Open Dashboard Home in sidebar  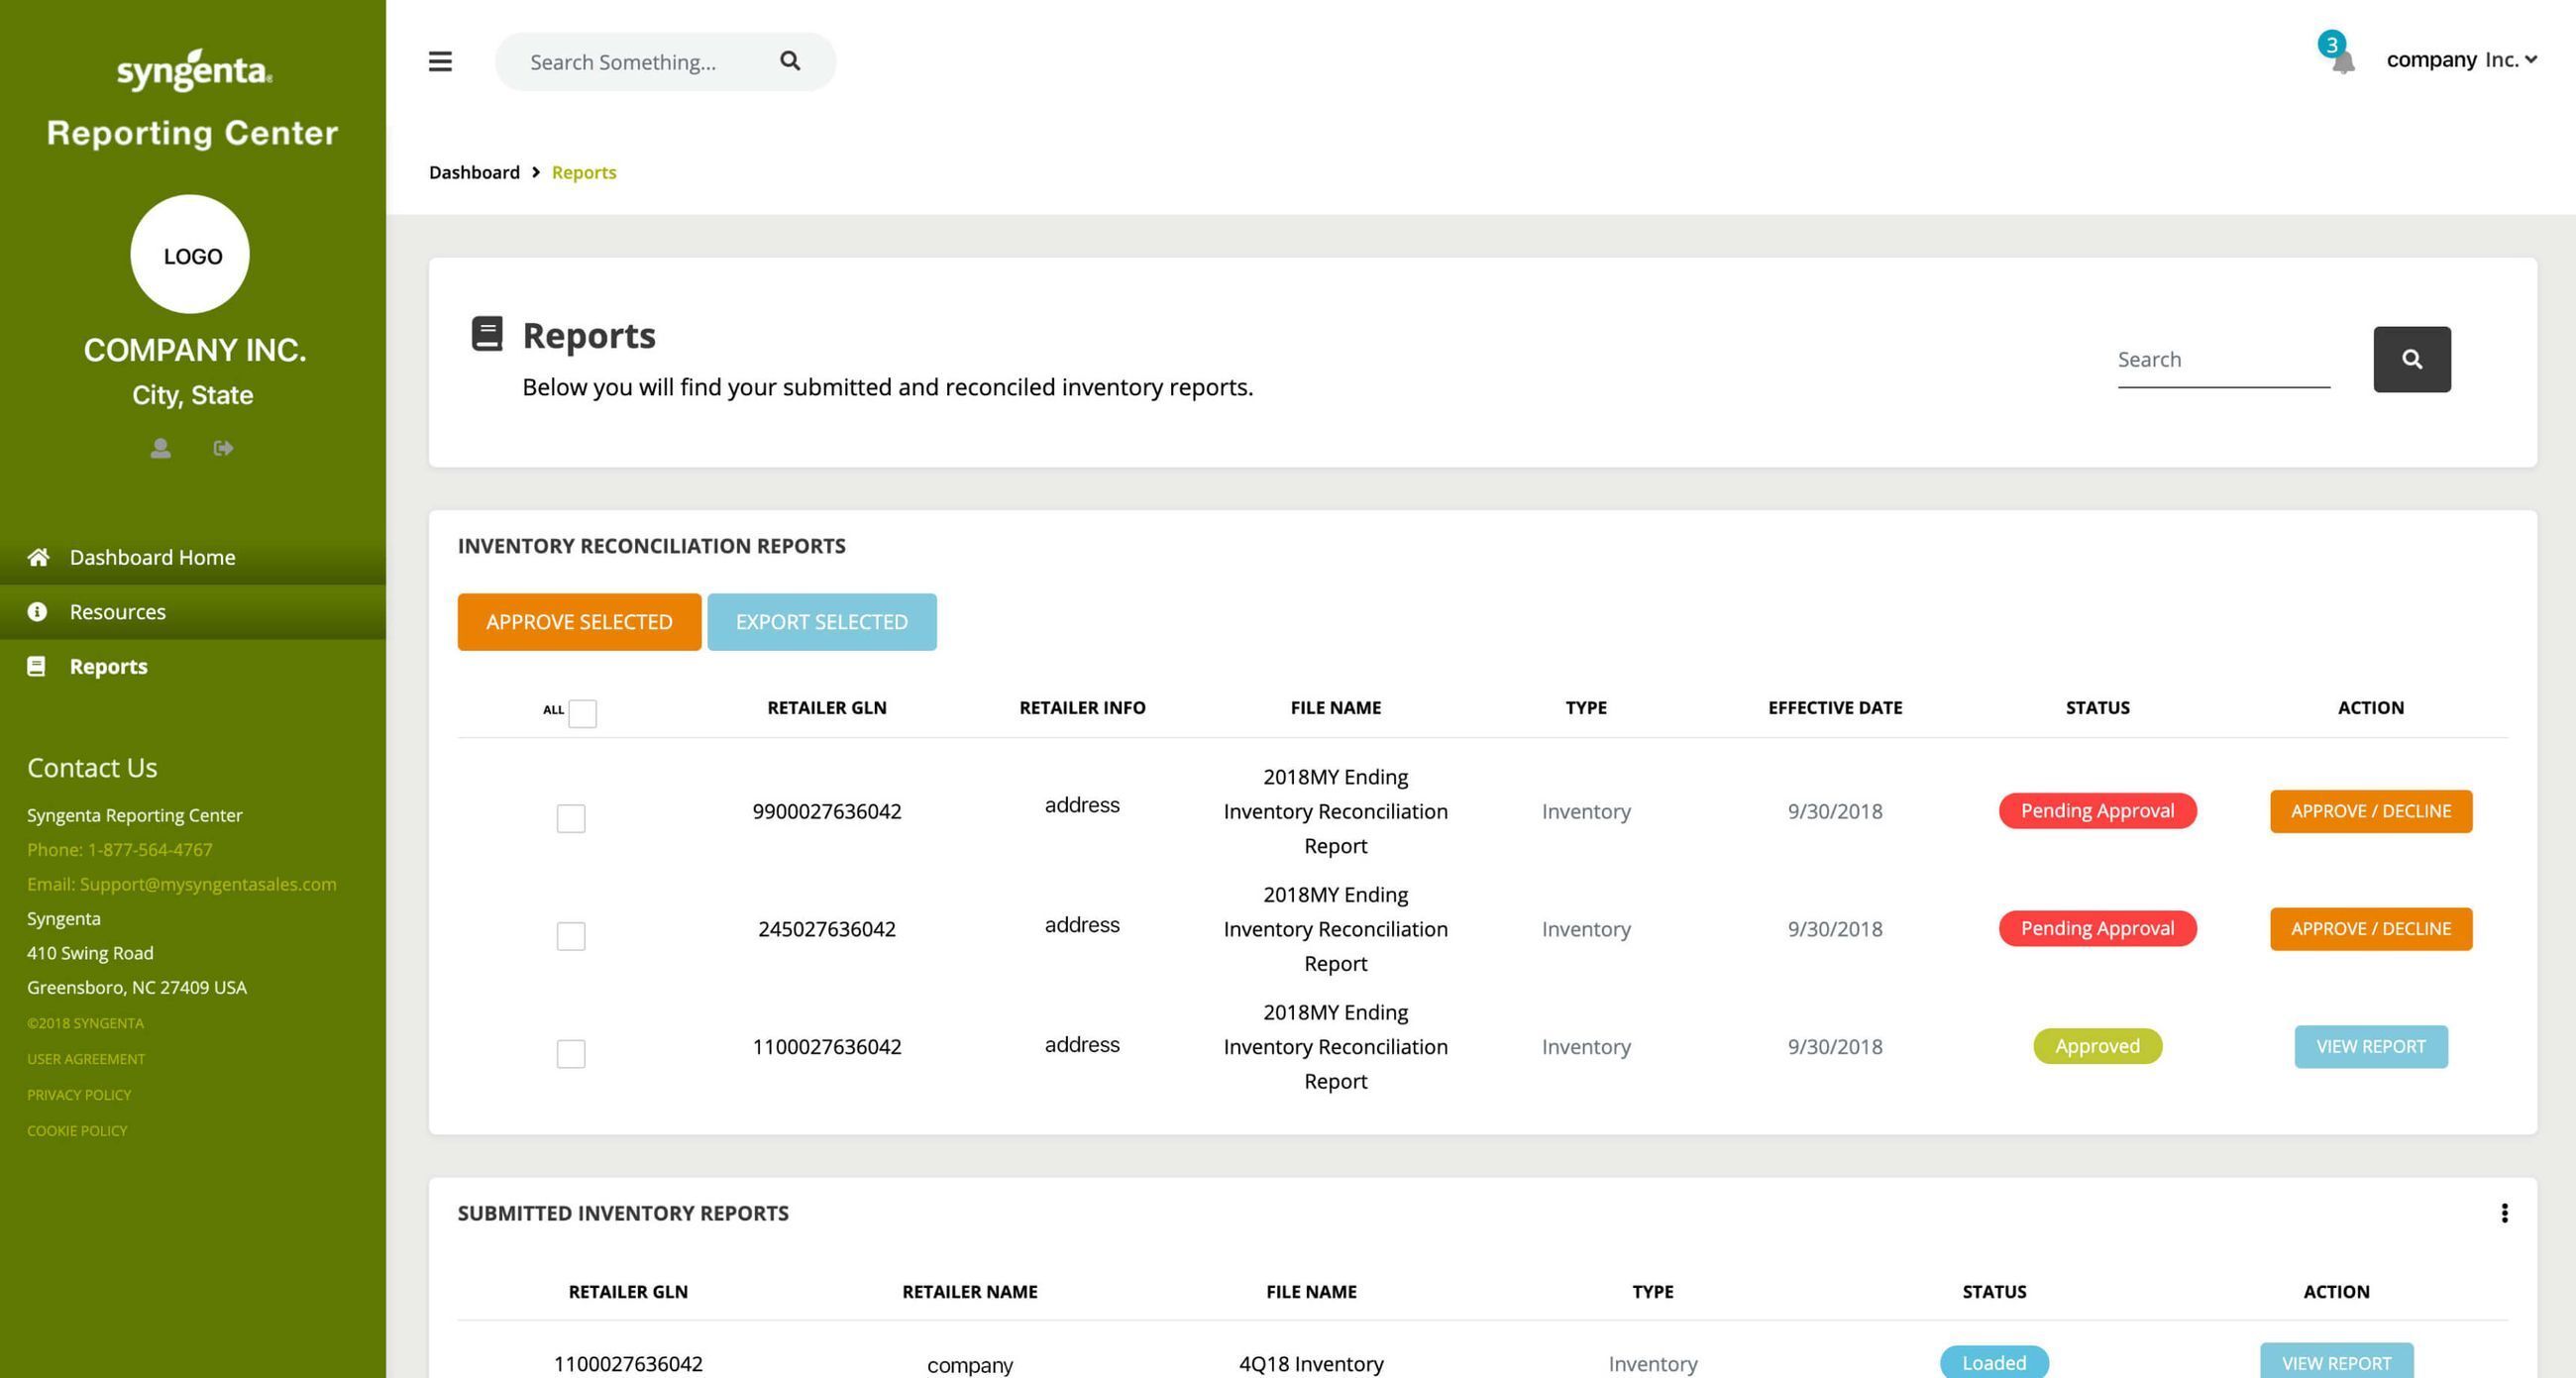click(152, 557)
